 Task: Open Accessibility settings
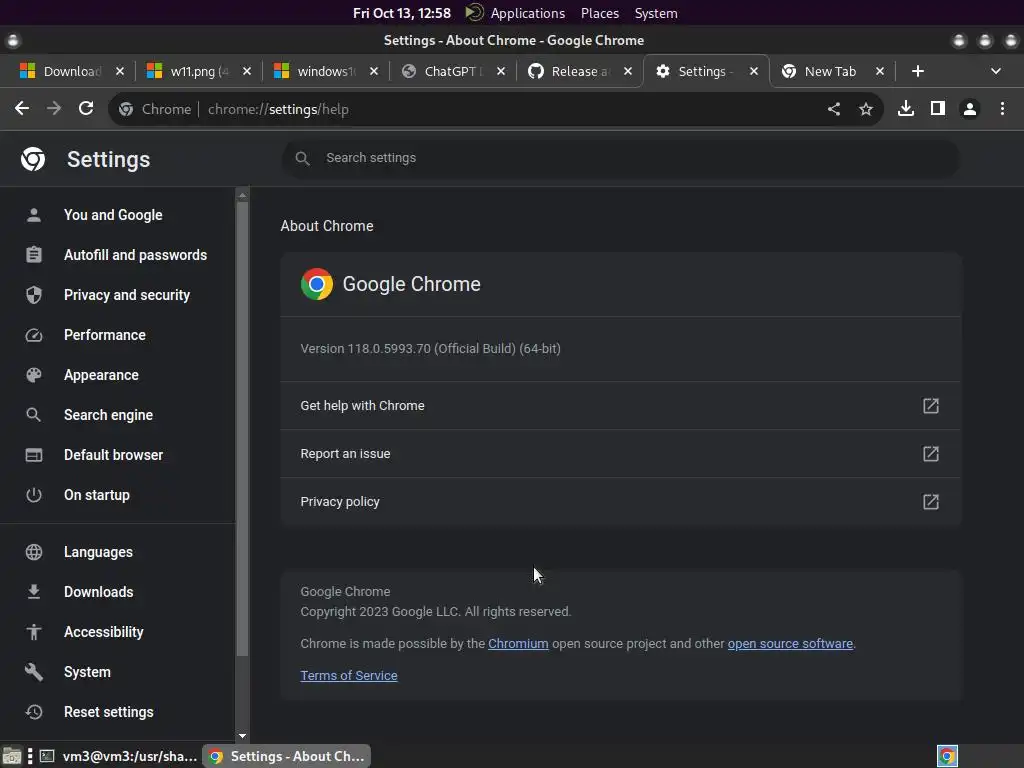tap(118, 632)
